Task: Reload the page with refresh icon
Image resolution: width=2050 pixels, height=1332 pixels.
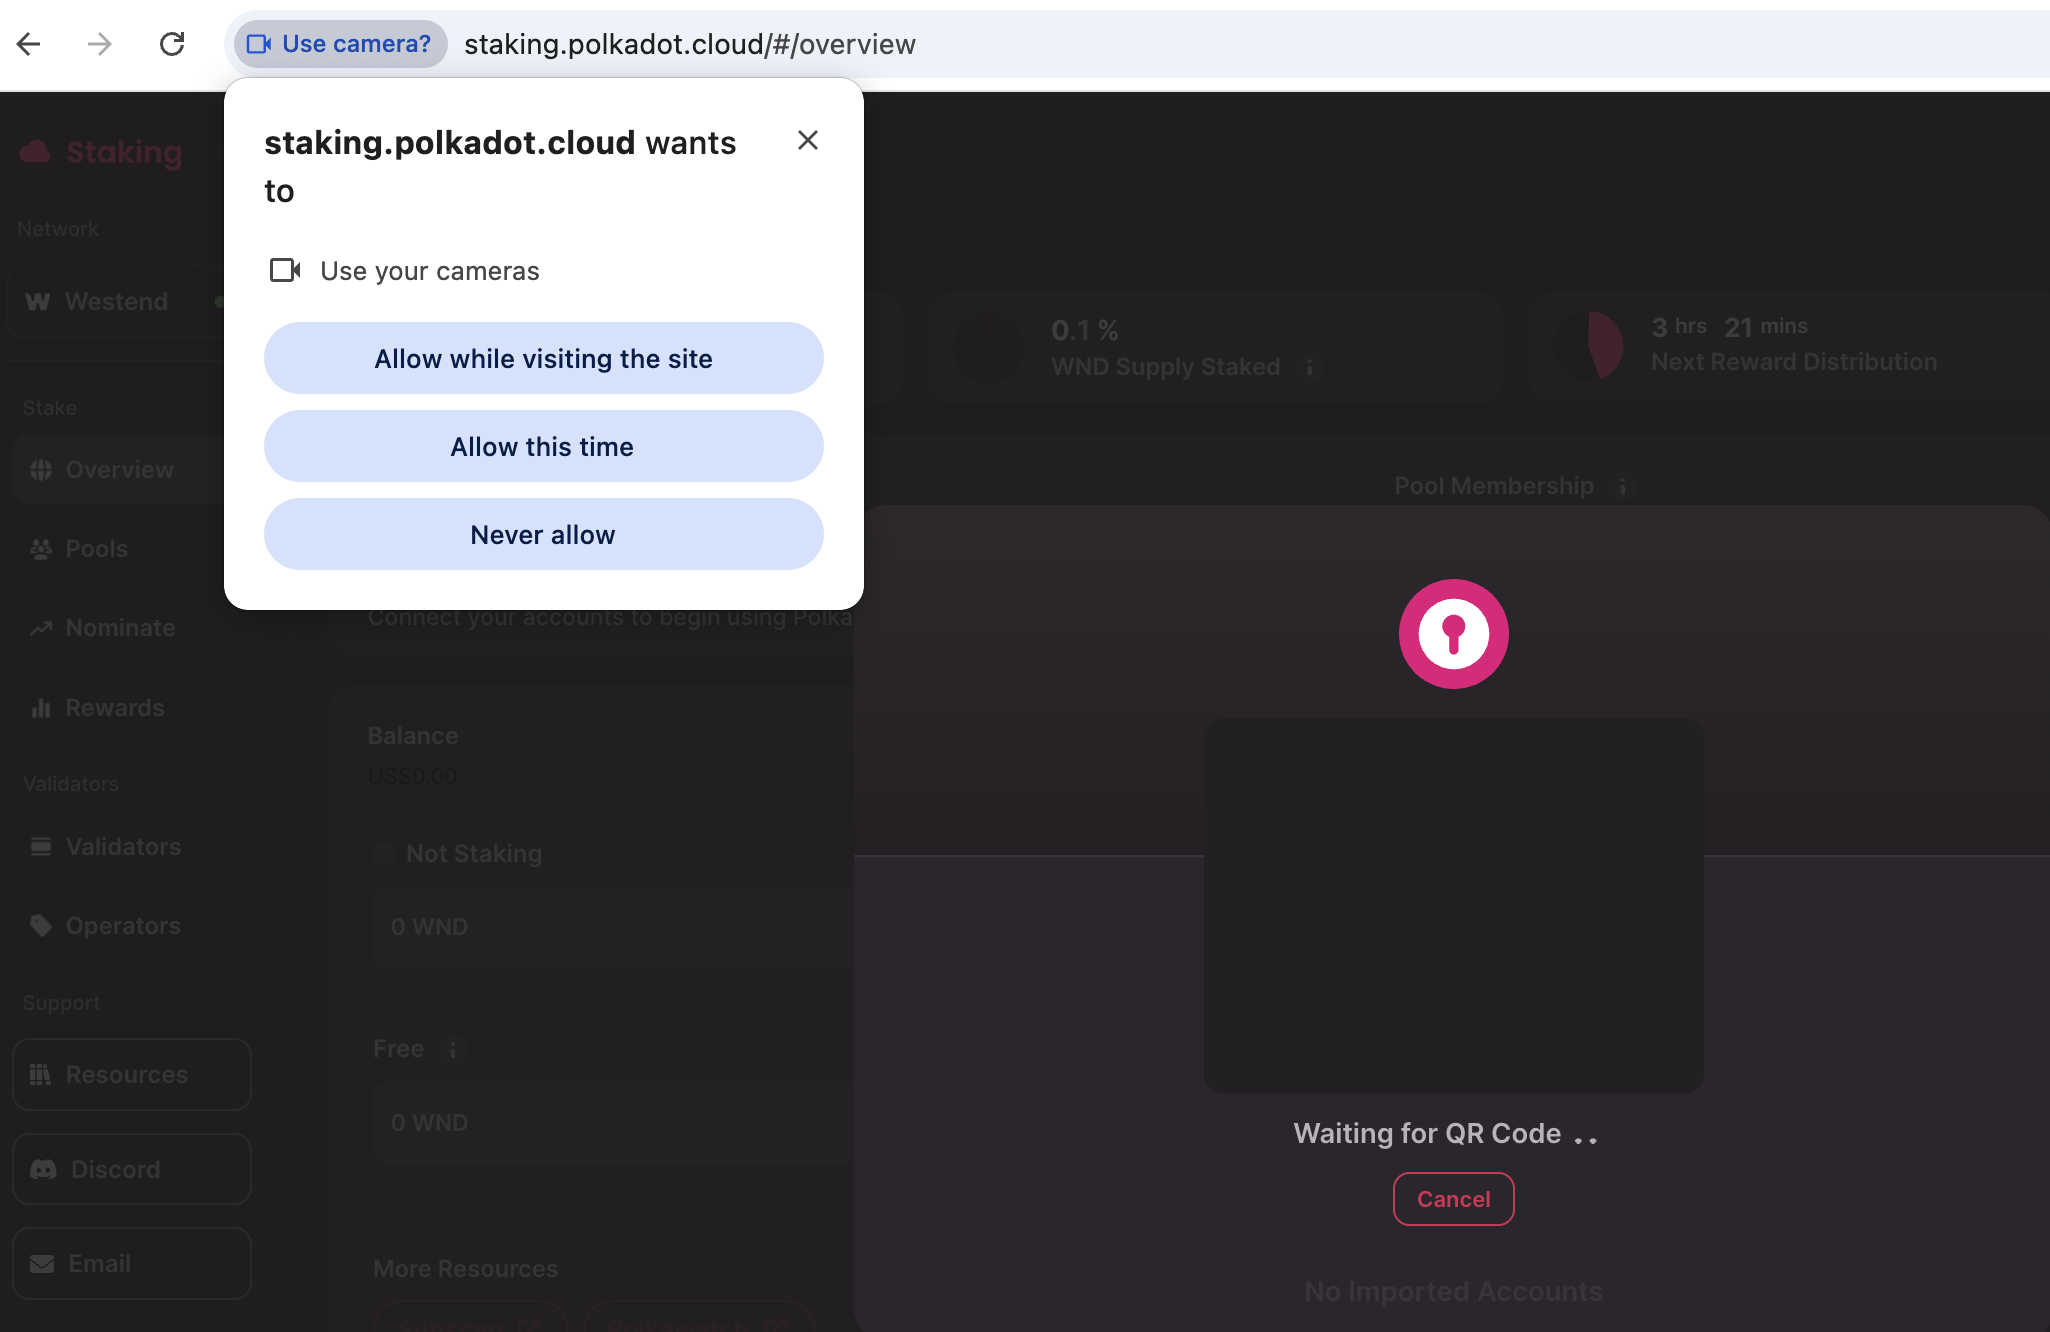Action: (x=172, y=44)
